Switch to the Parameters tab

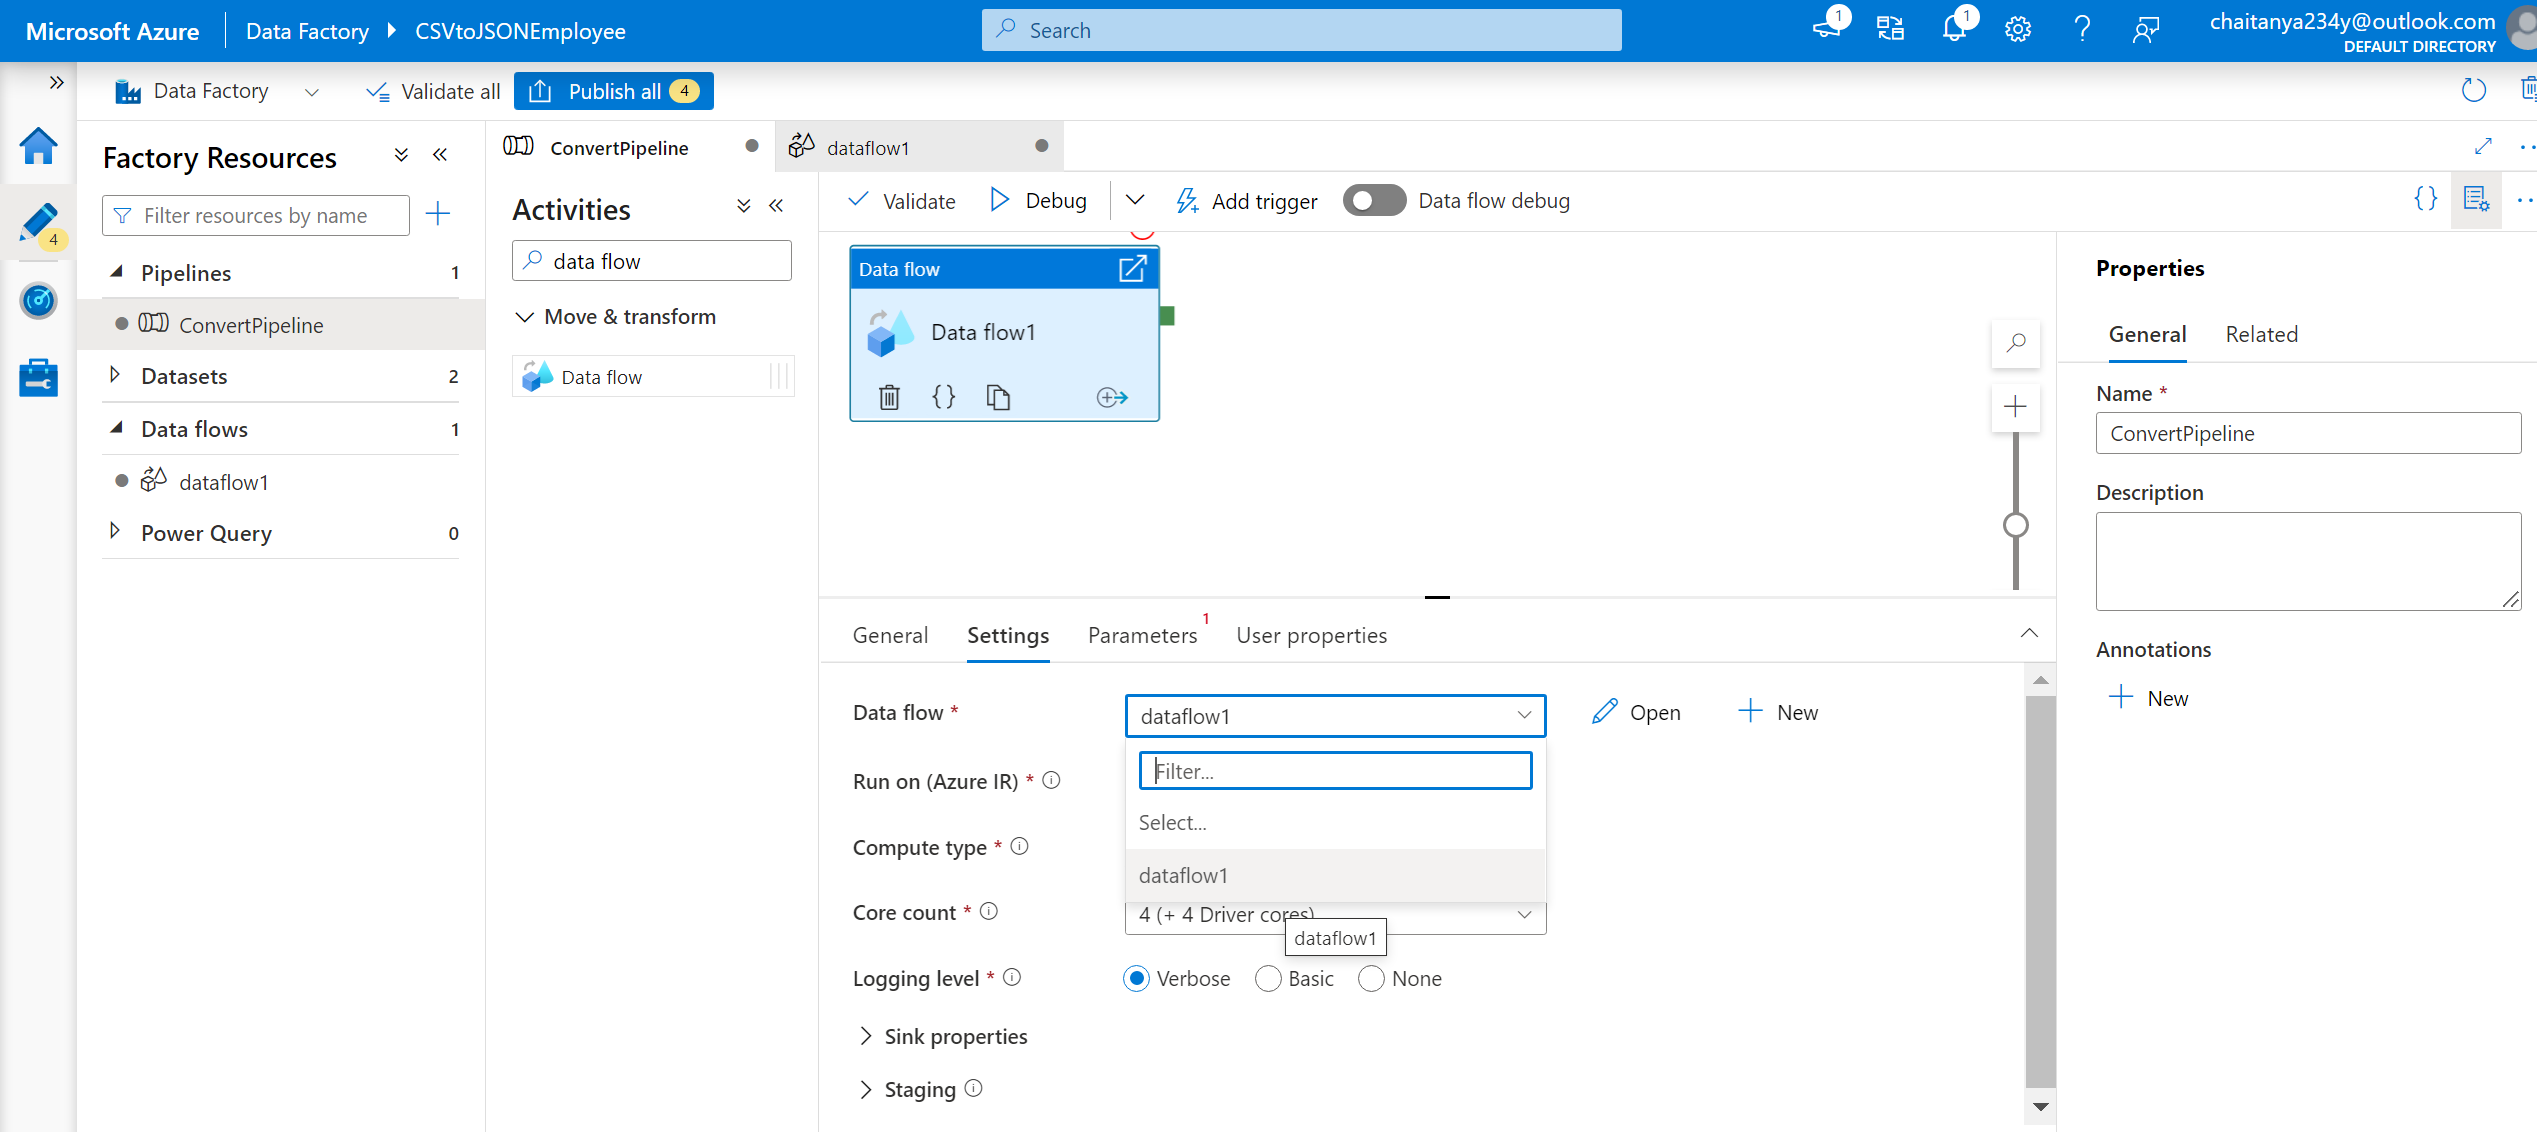click(1142, 634)
